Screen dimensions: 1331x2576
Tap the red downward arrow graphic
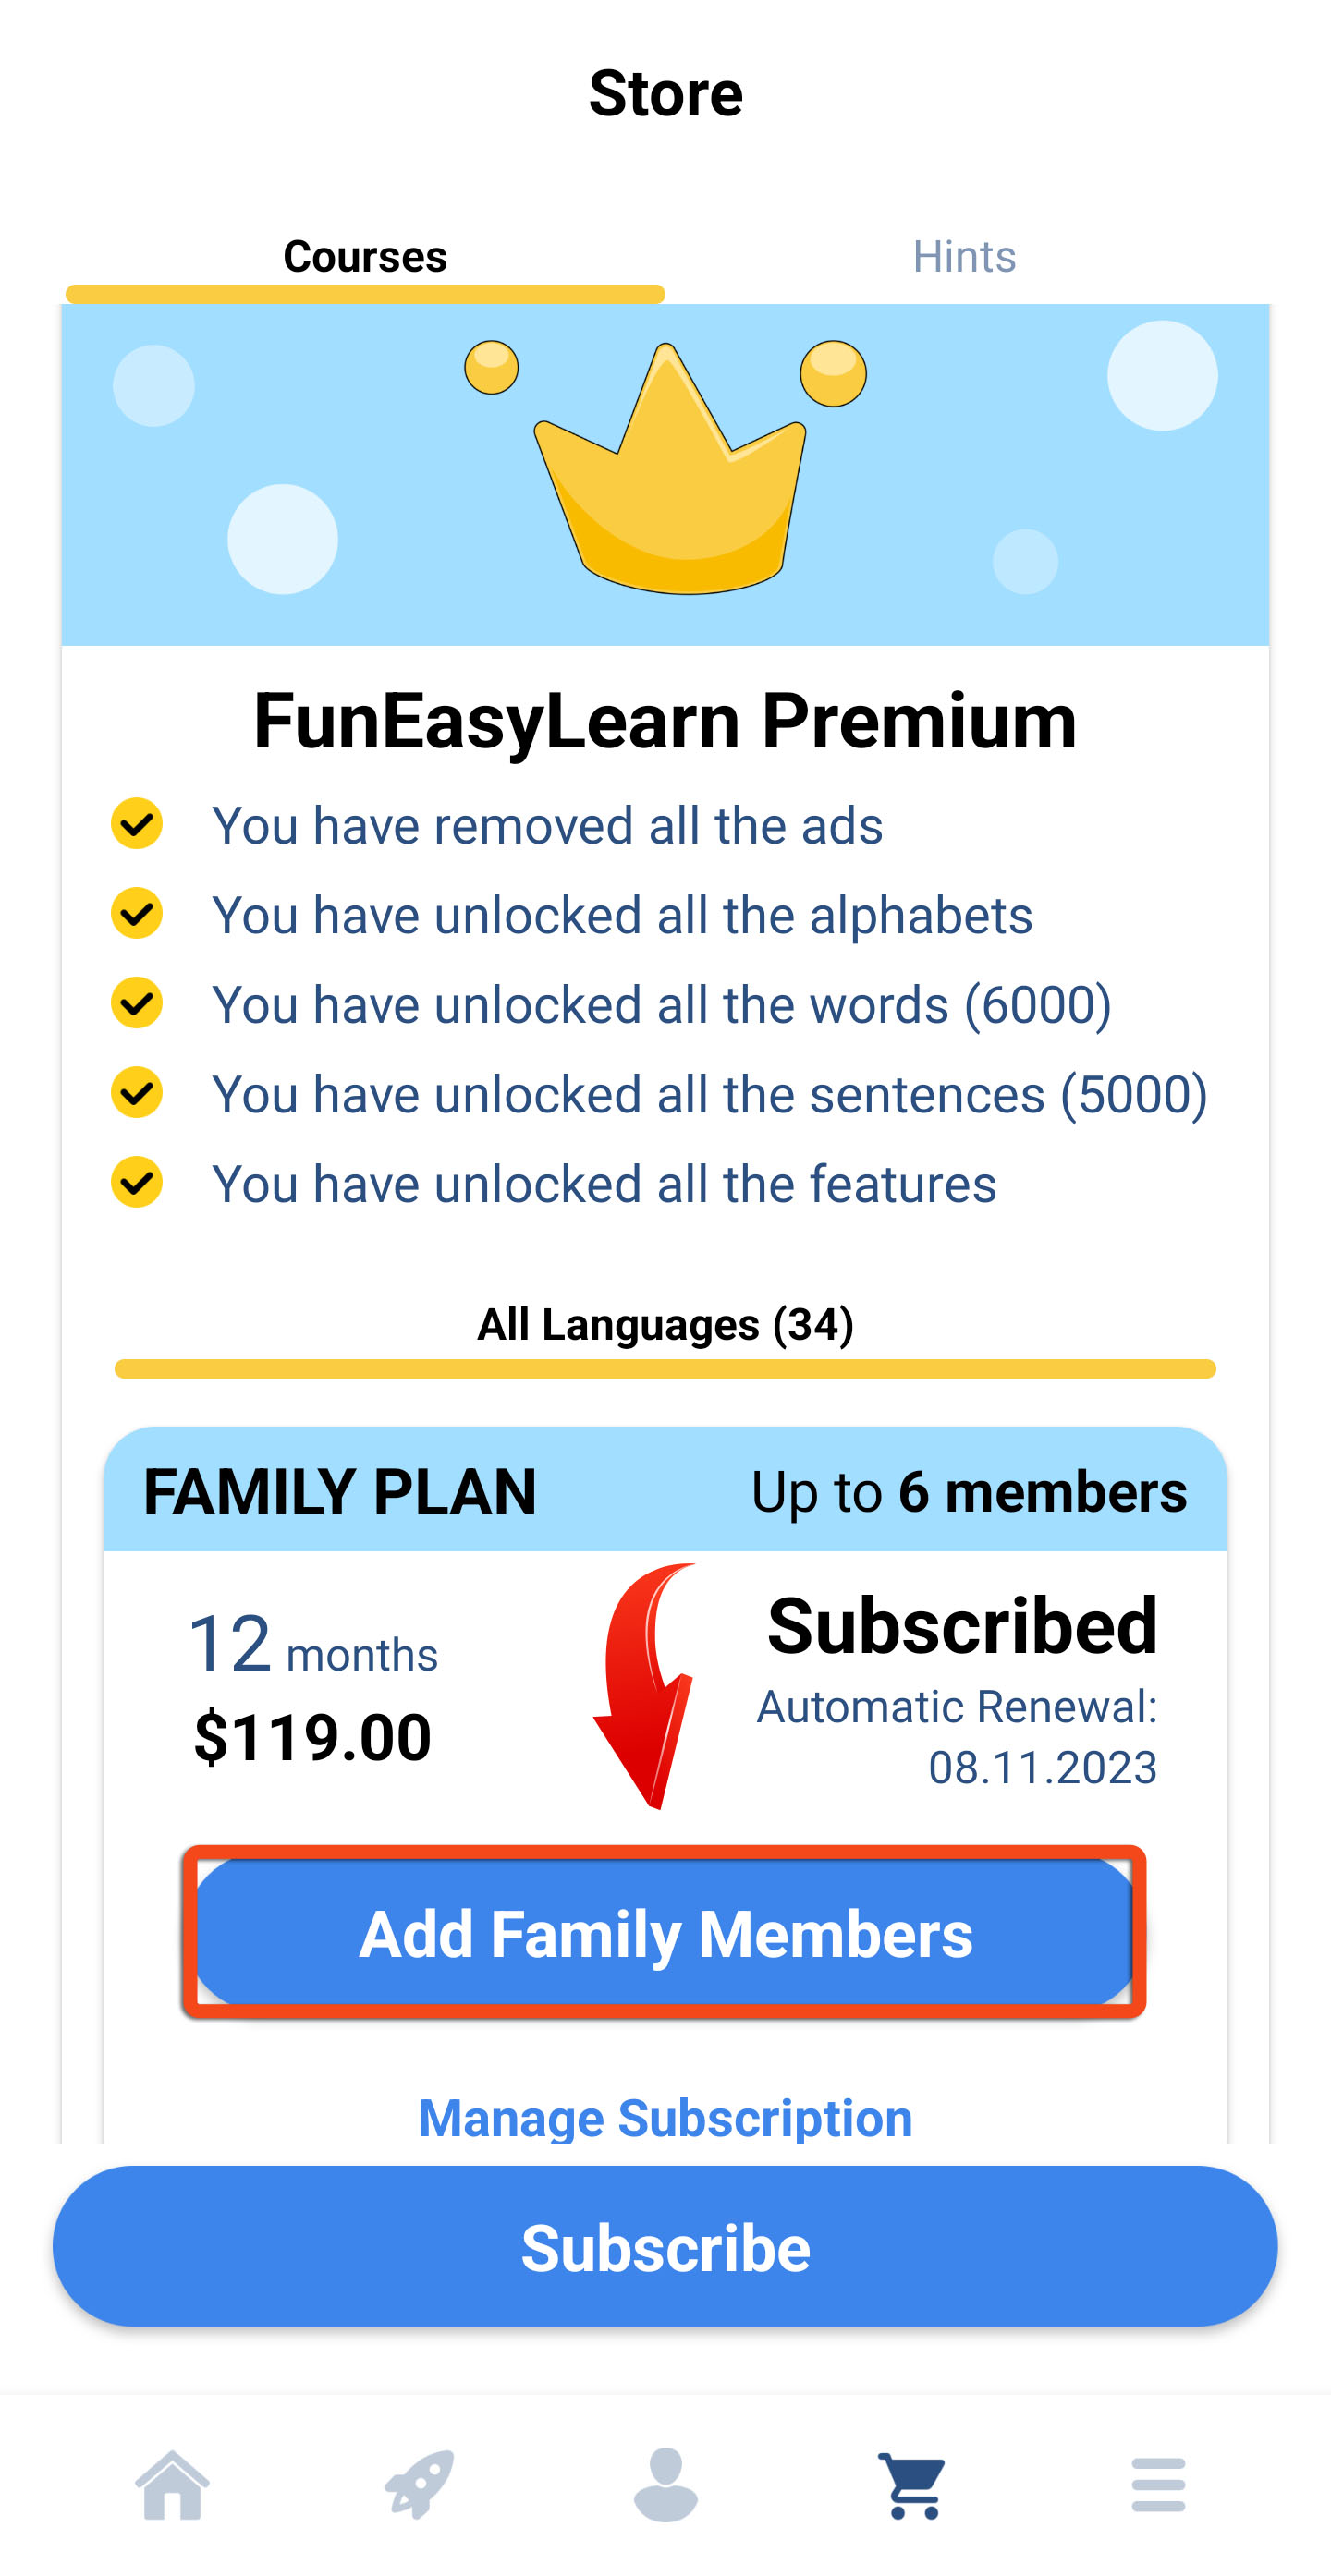point(646,1686)
